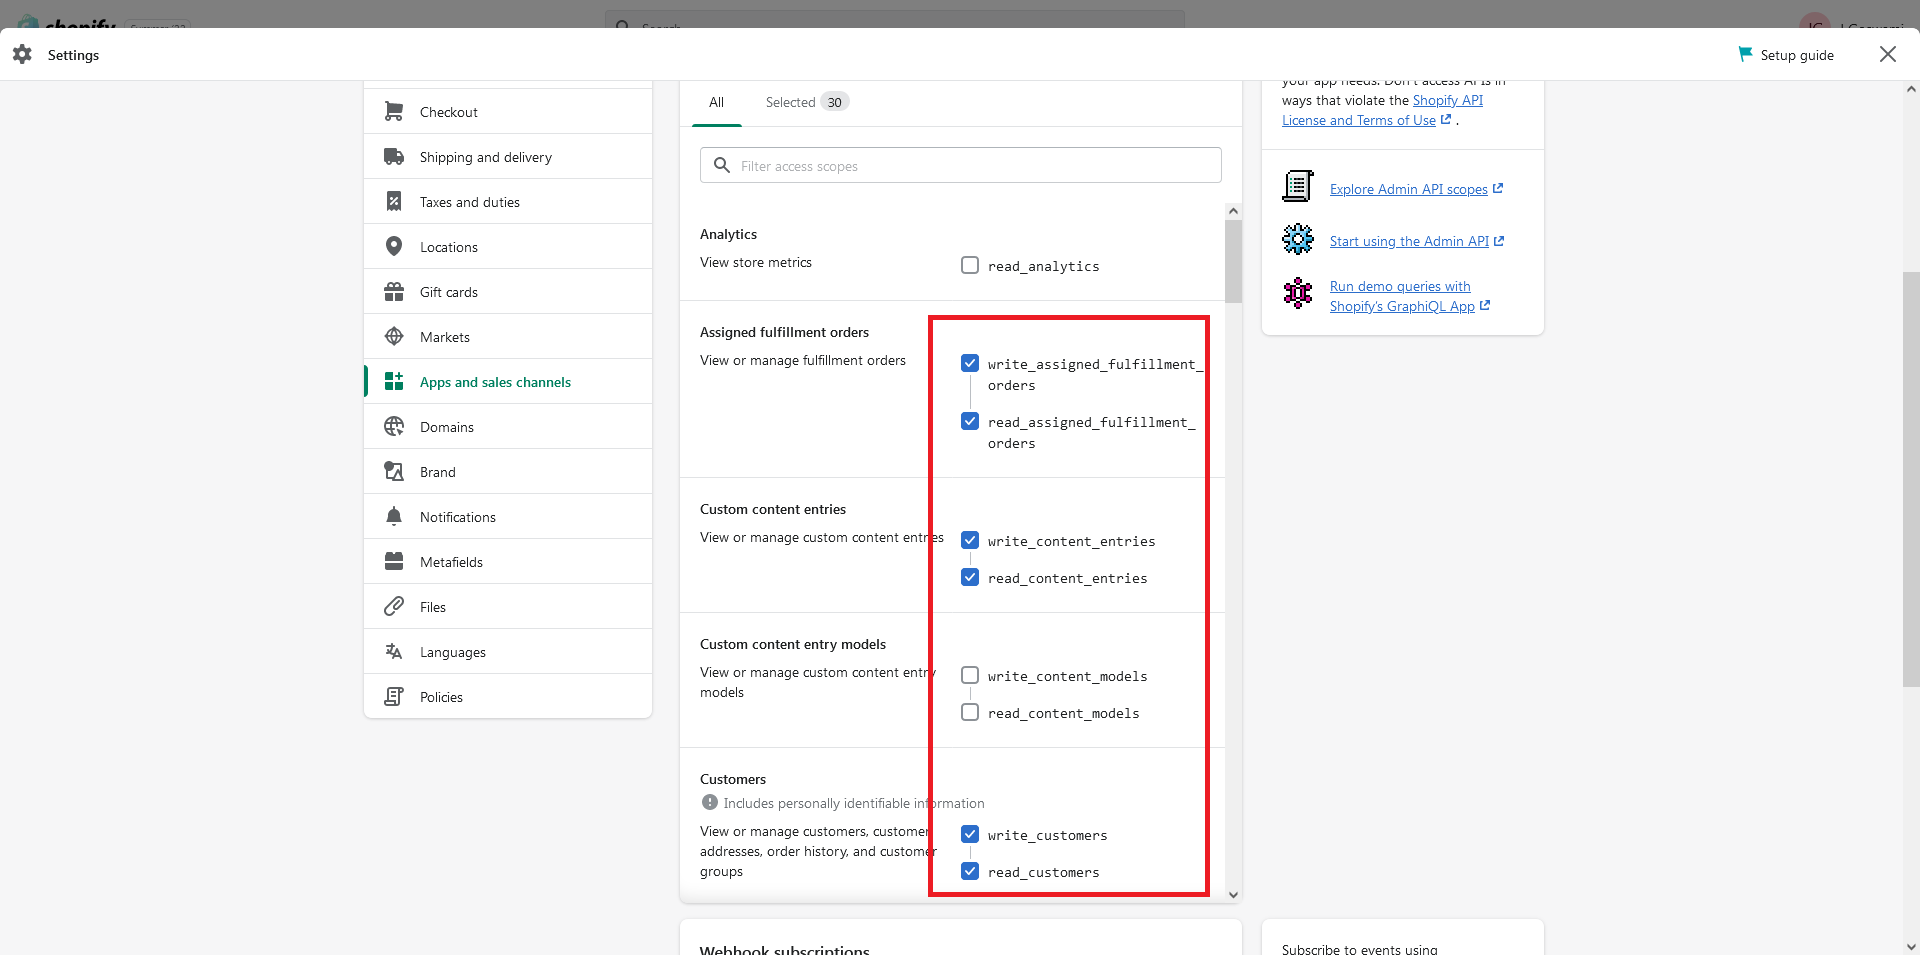Select the Locations pin icon
Image resolution: width=1920 pixels, height=955 pixels.
(394, 246)
